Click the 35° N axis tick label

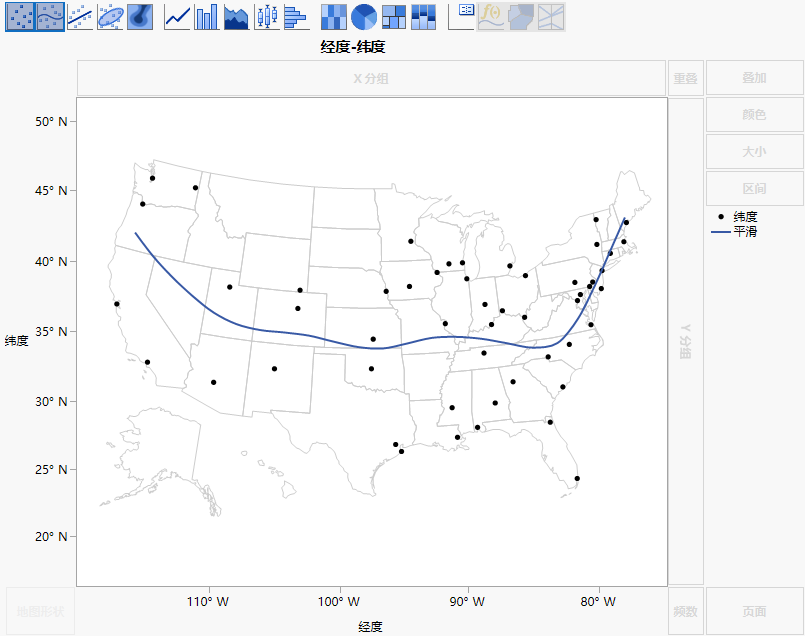[x=51, y=332]
